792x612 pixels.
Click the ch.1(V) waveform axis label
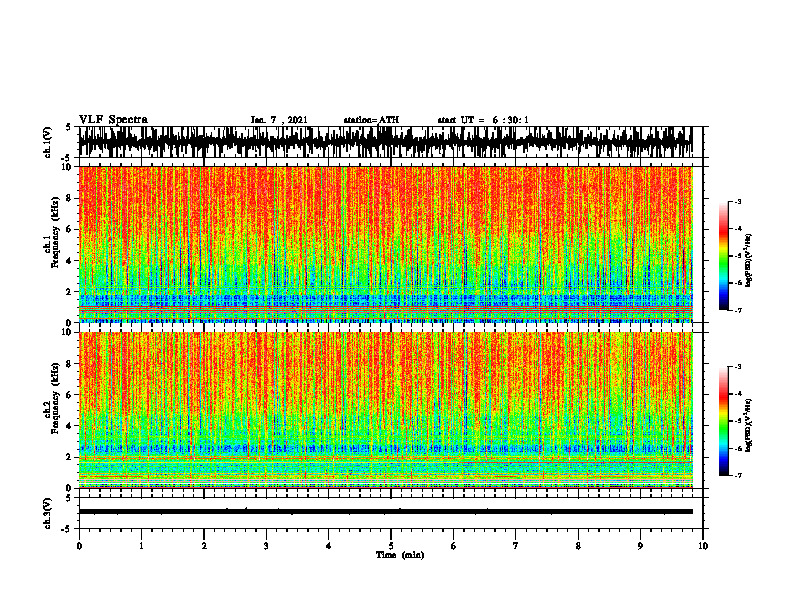[48, 142]
